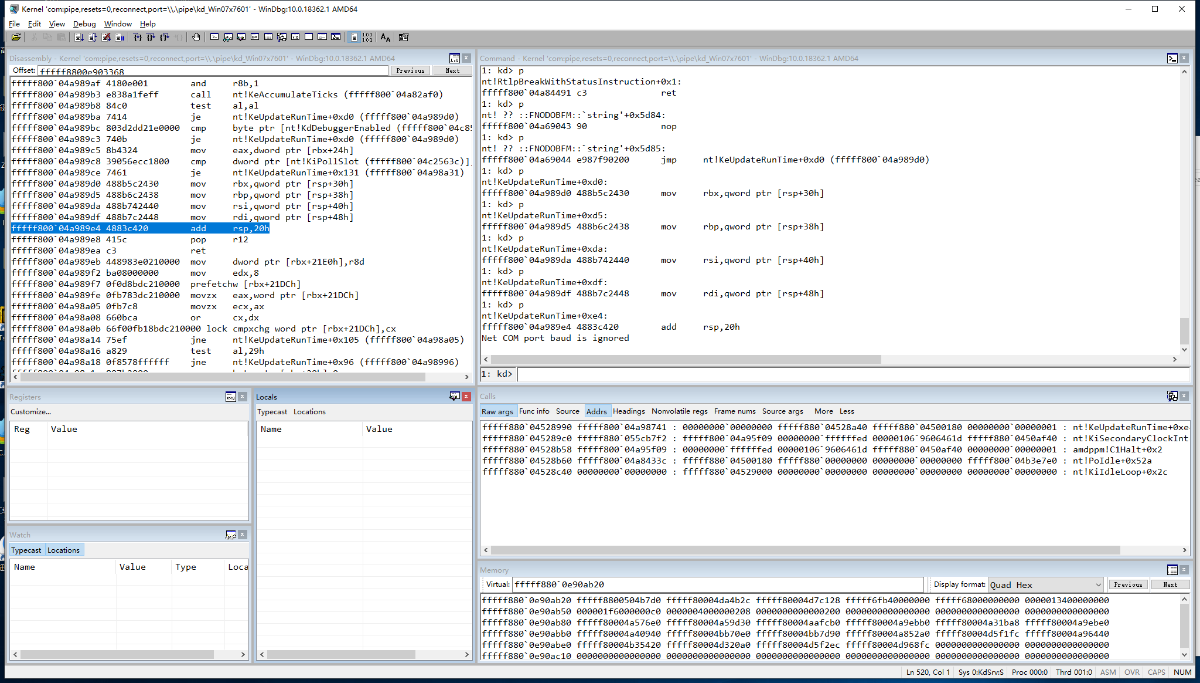
Task: Click the Memory Virtual address input field
Action: (x=719, y=584)
